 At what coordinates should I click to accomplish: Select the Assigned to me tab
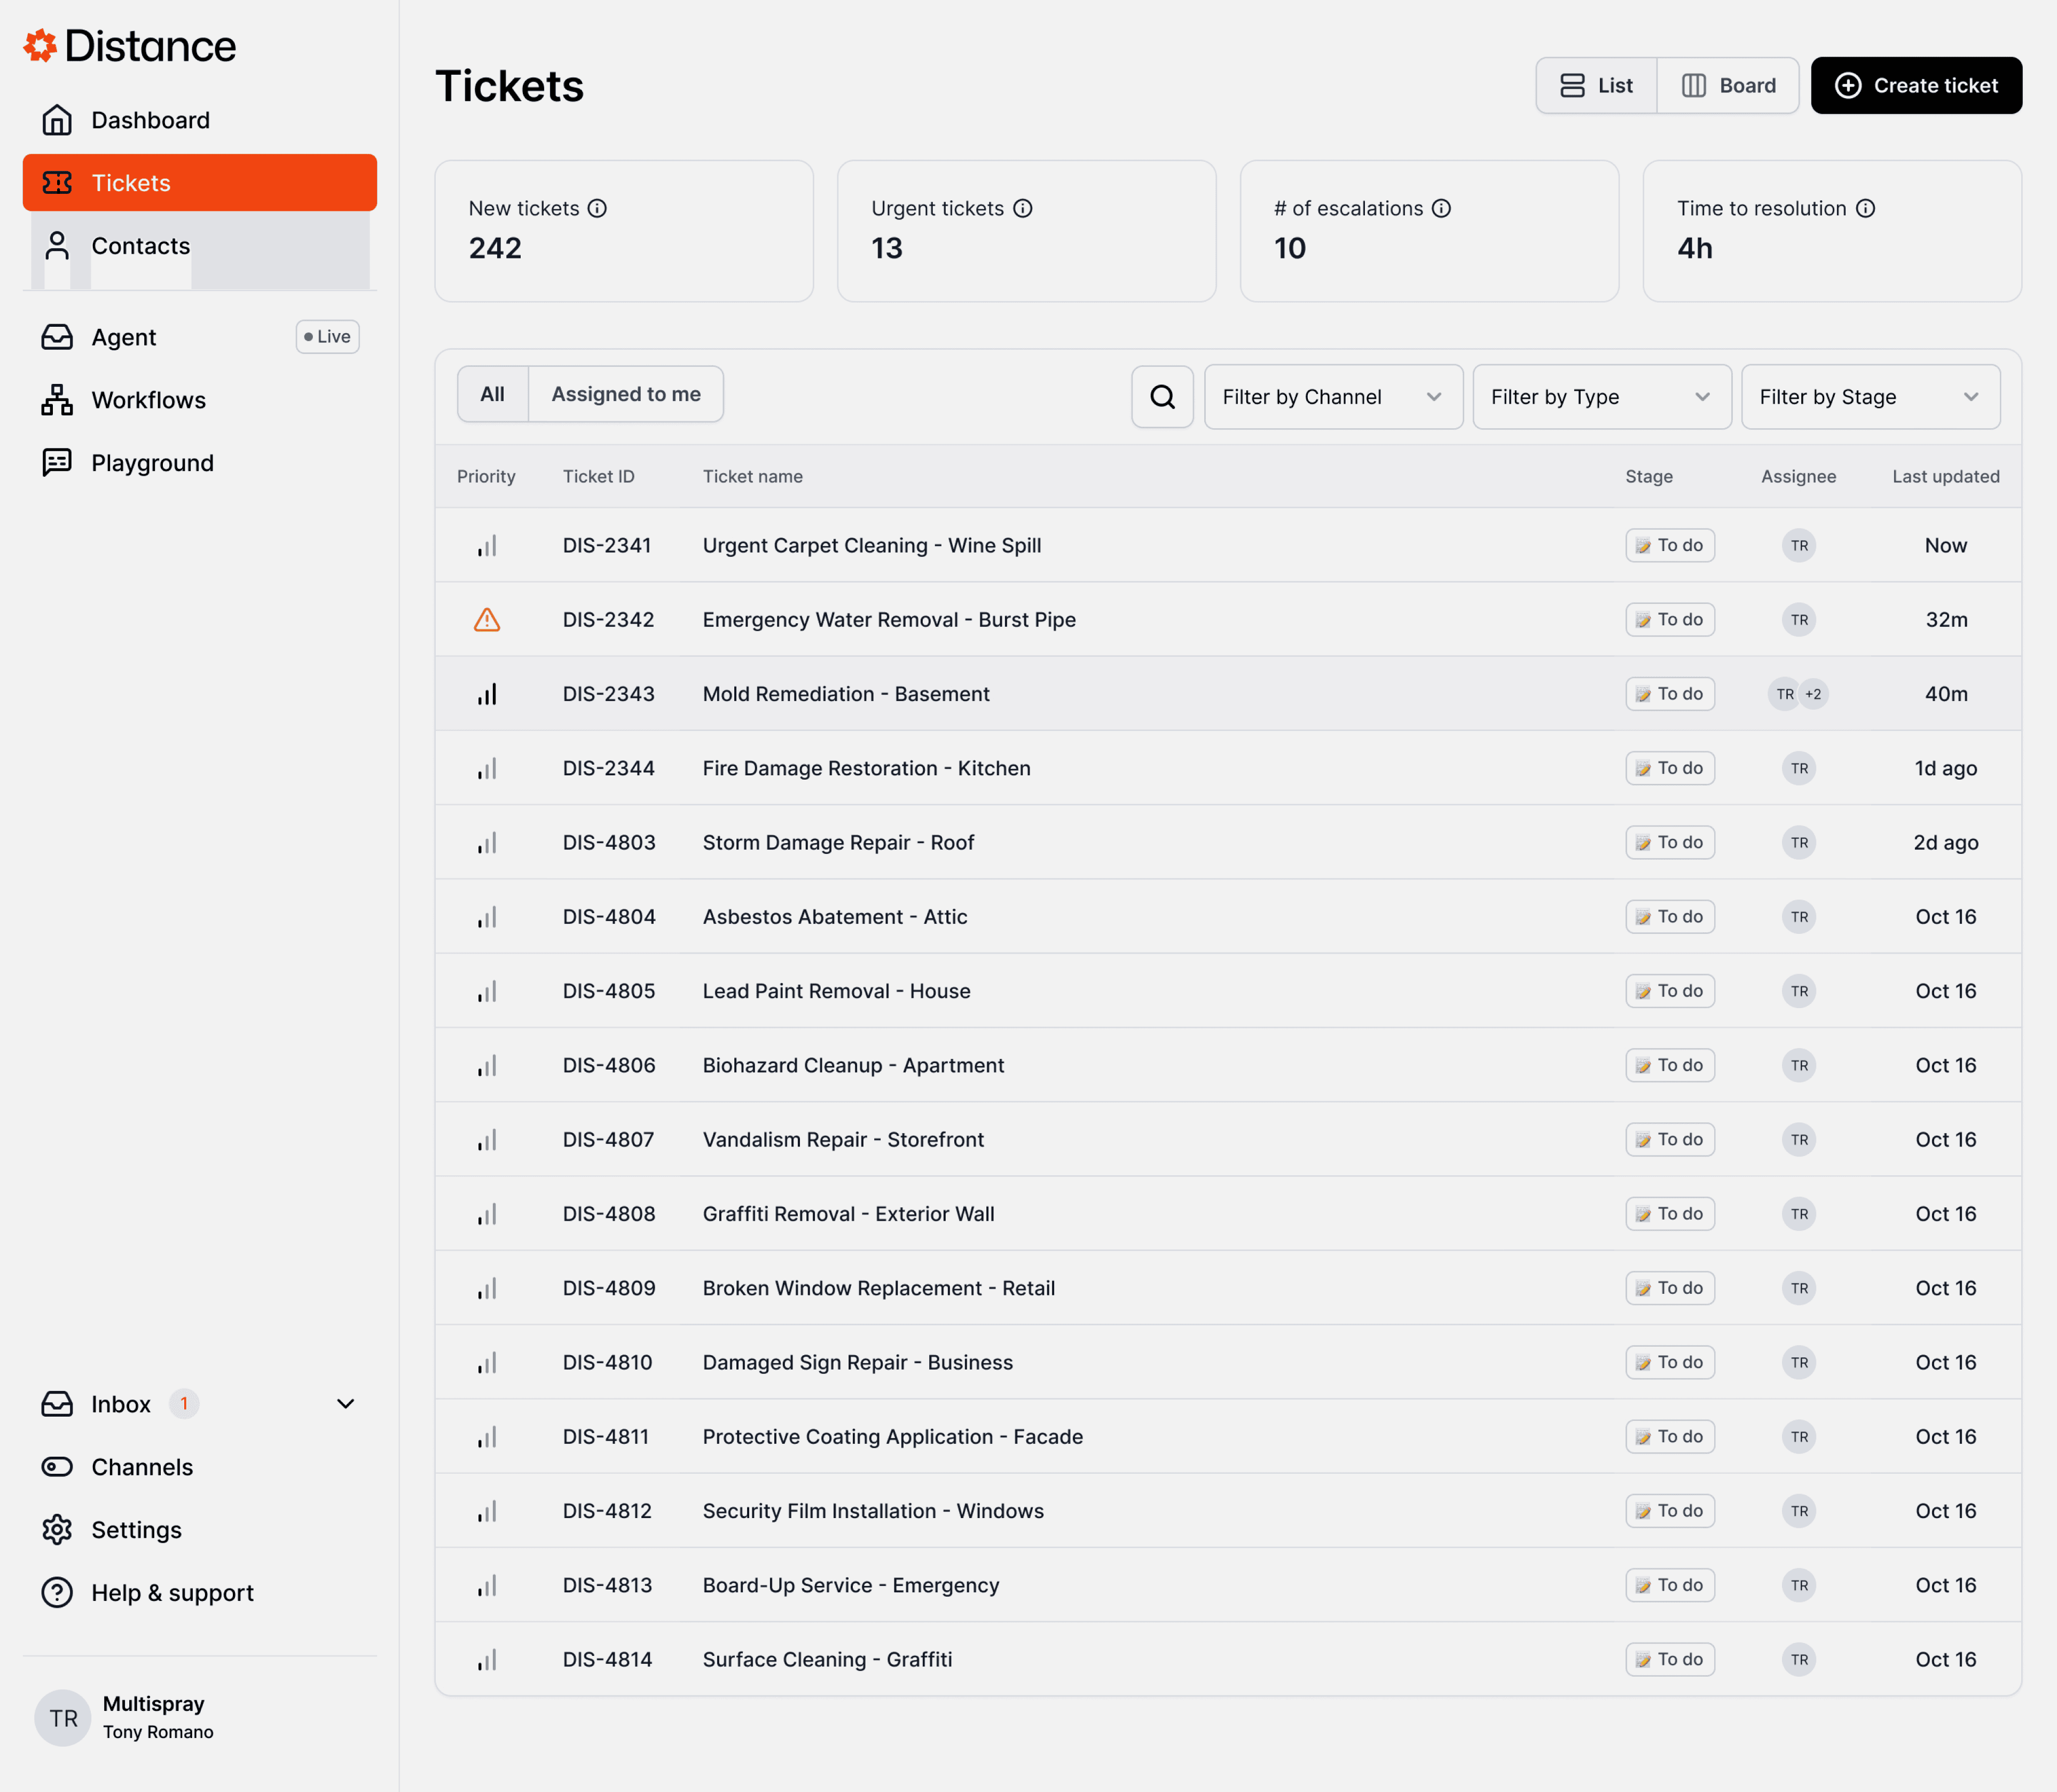click(625, 394)
